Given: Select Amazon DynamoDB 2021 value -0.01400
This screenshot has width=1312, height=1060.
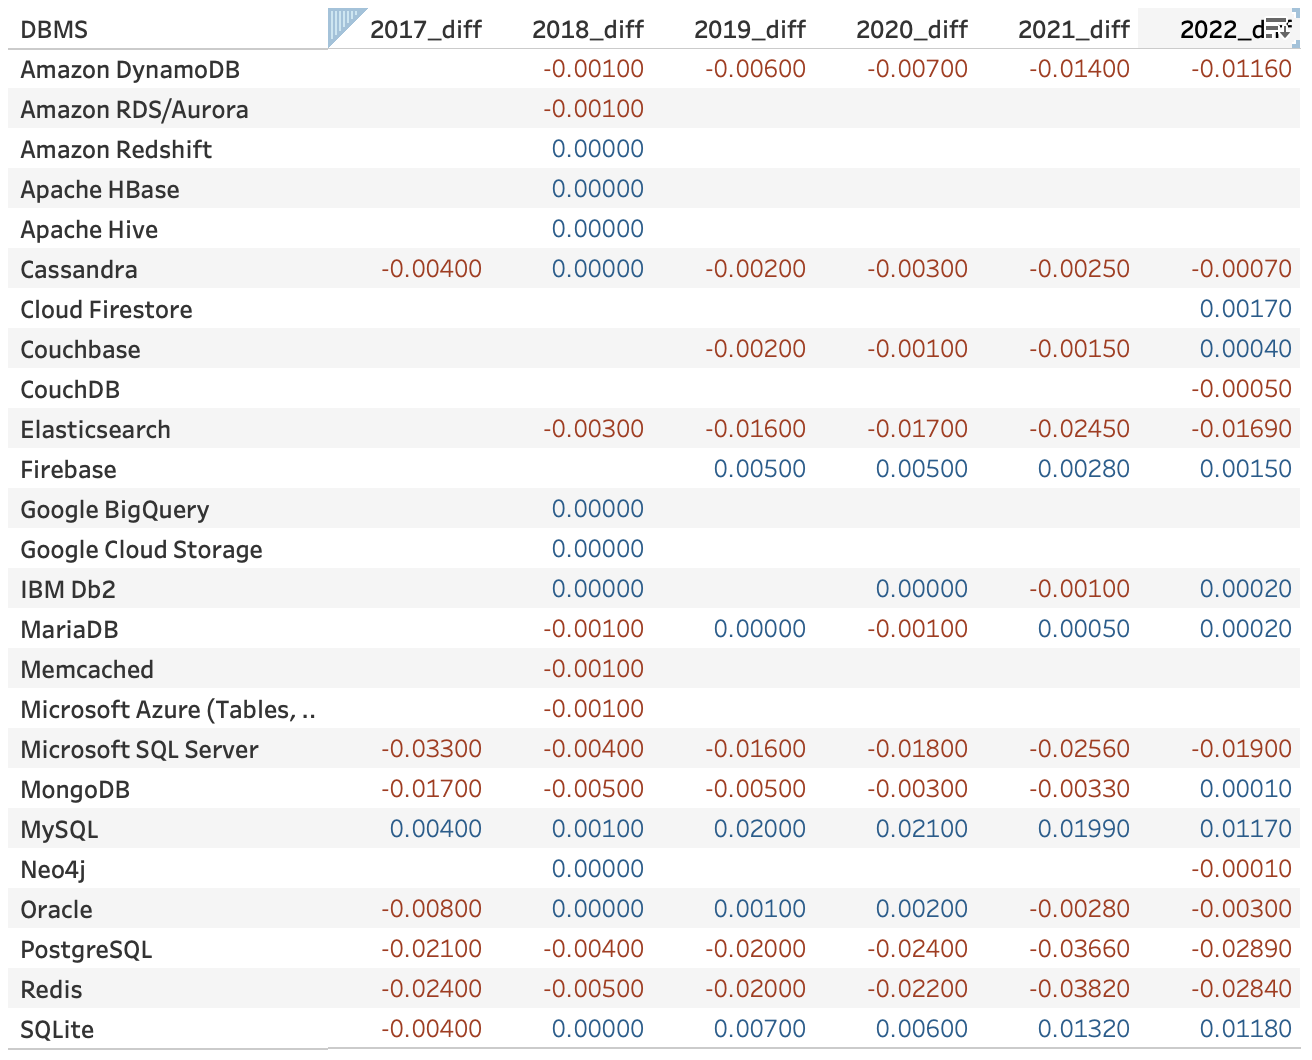Looking at the screenshot, I should coord(1079,69).
